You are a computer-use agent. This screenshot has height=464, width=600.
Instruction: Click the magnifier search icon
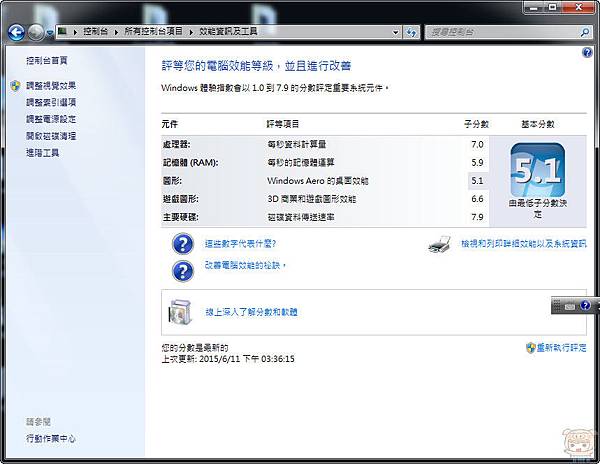pos(585,33)
